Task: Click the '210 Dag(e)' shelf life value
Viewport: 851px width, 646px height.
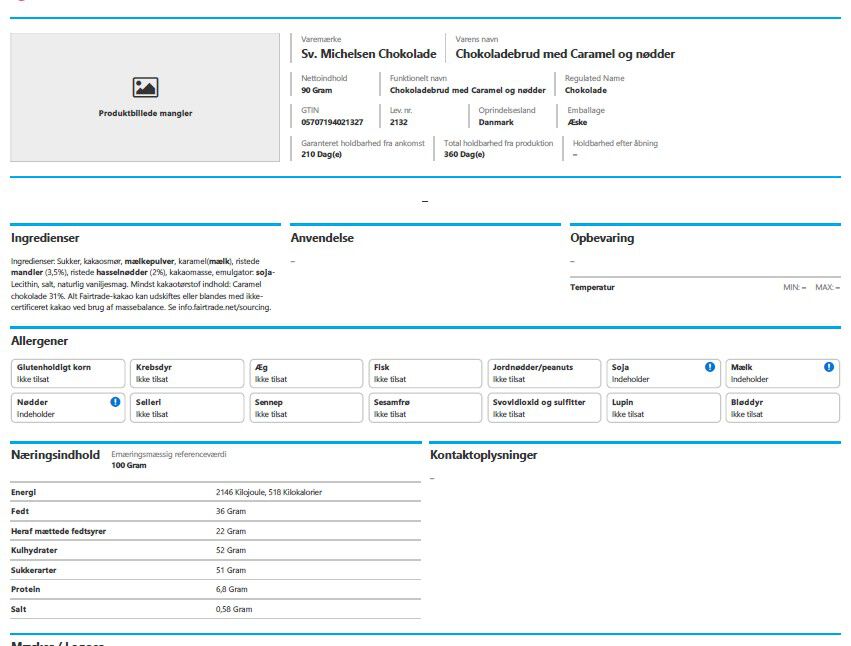Action: point(321,154)
